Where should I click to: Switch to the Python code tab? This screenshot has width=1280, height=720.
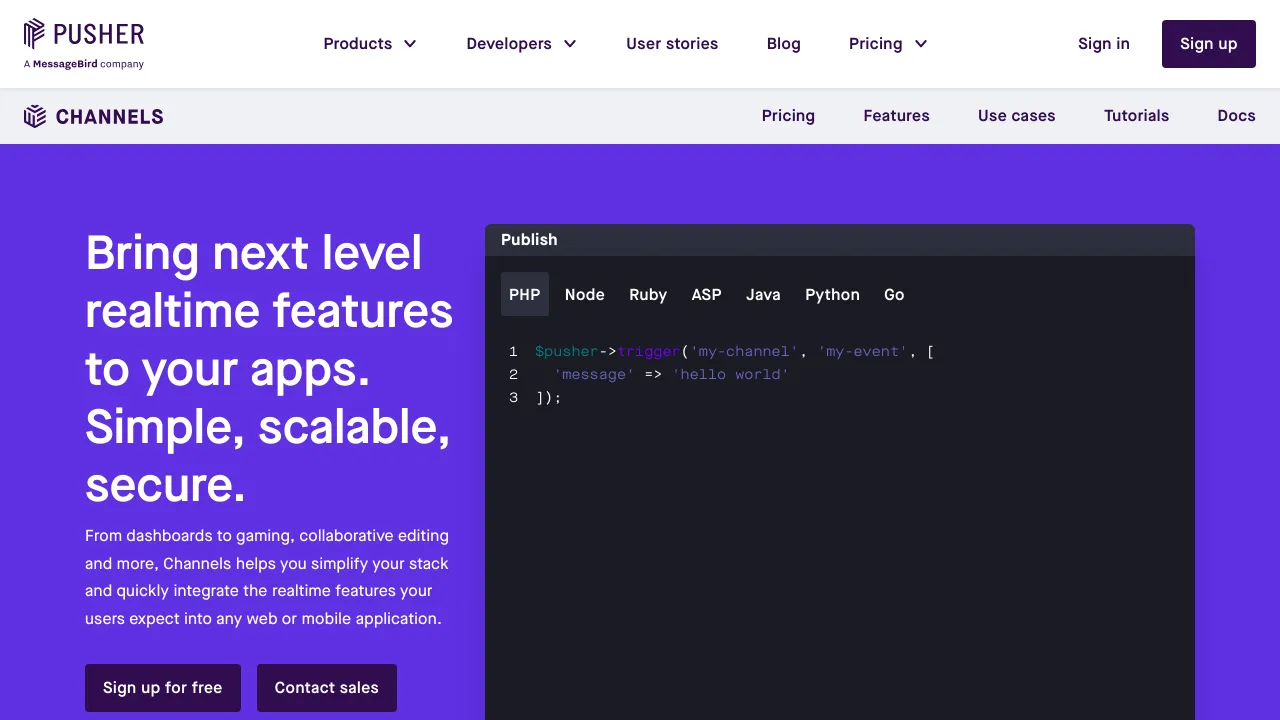click(x=832, y=294)
